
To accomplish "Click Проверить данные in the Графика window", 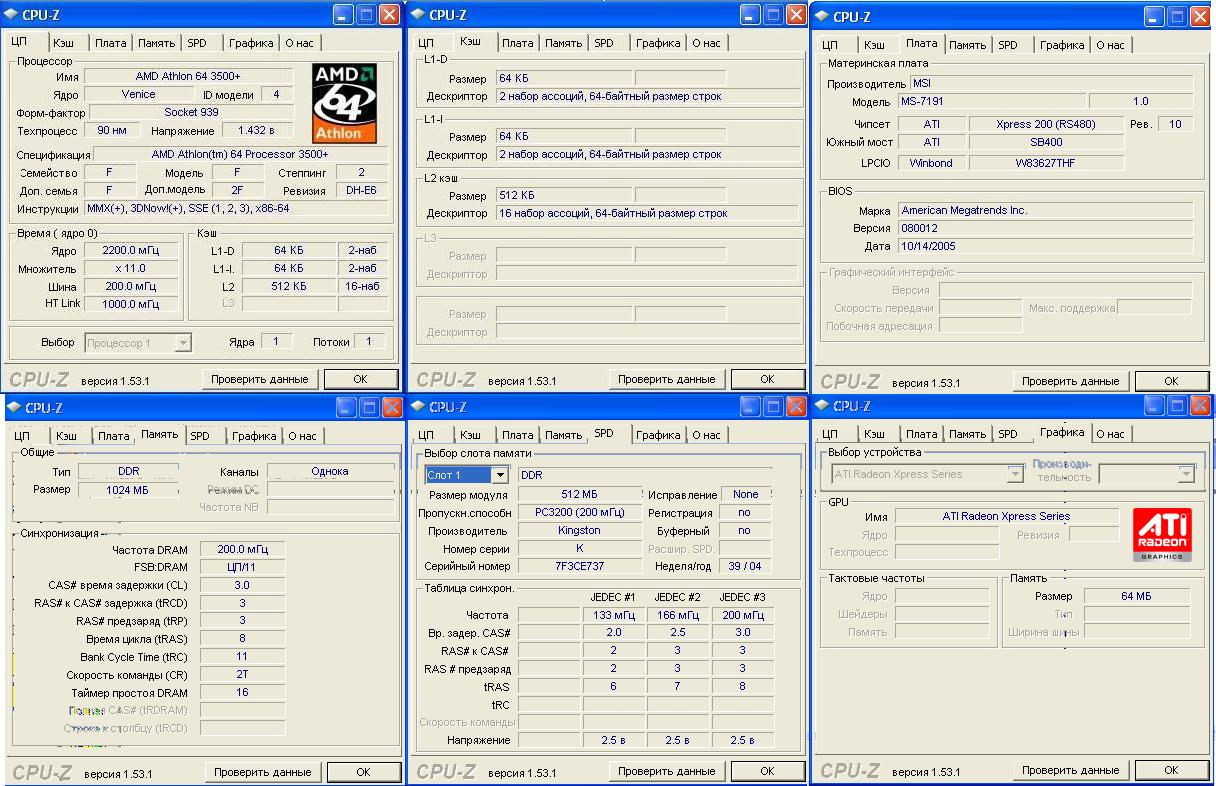I will click(1071, 770).
